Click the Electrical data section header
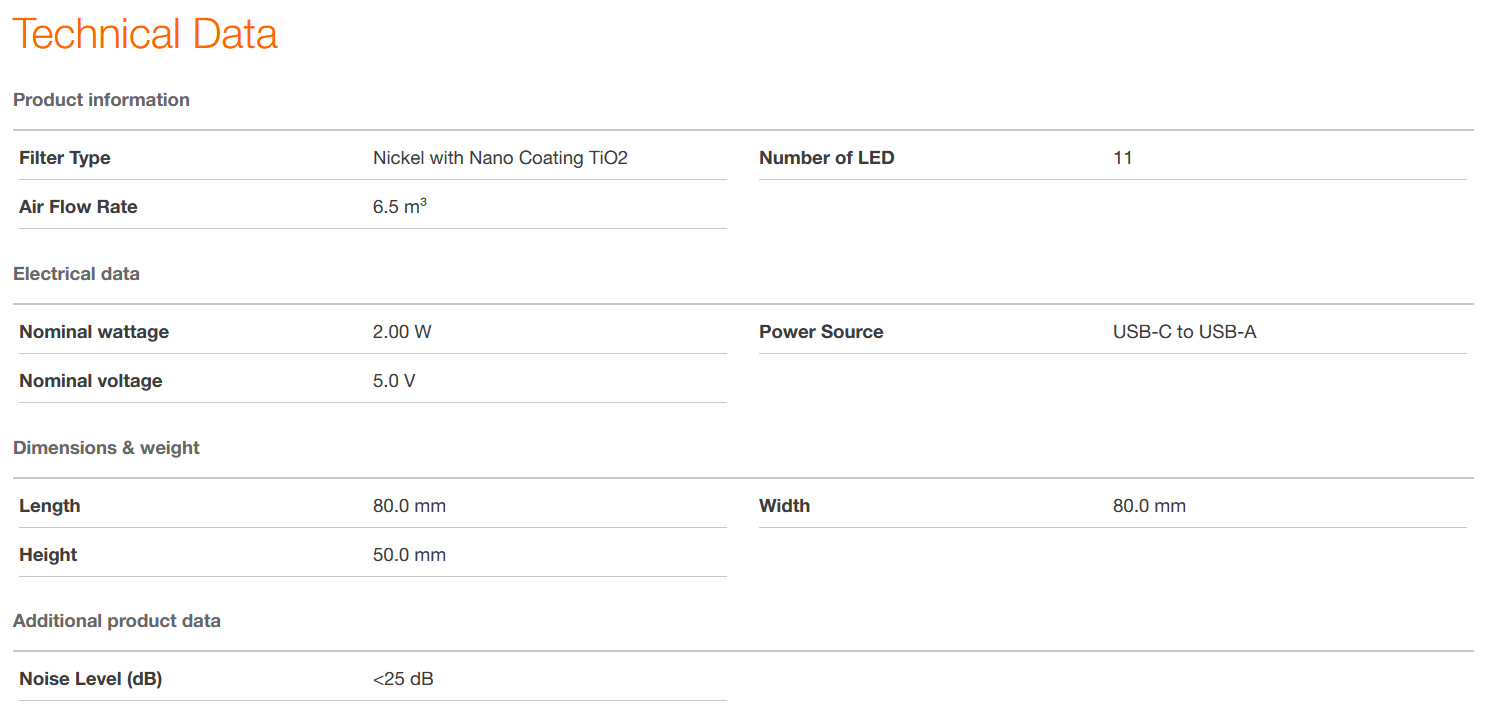The width and height of the screenshot is (1494, 720). pos(76,274)
